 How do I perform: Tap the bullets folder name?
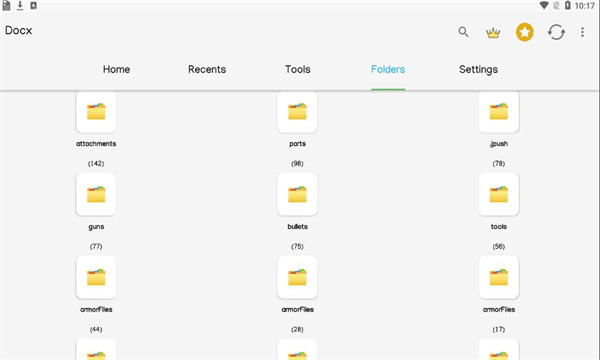click(x=297, y=226)
